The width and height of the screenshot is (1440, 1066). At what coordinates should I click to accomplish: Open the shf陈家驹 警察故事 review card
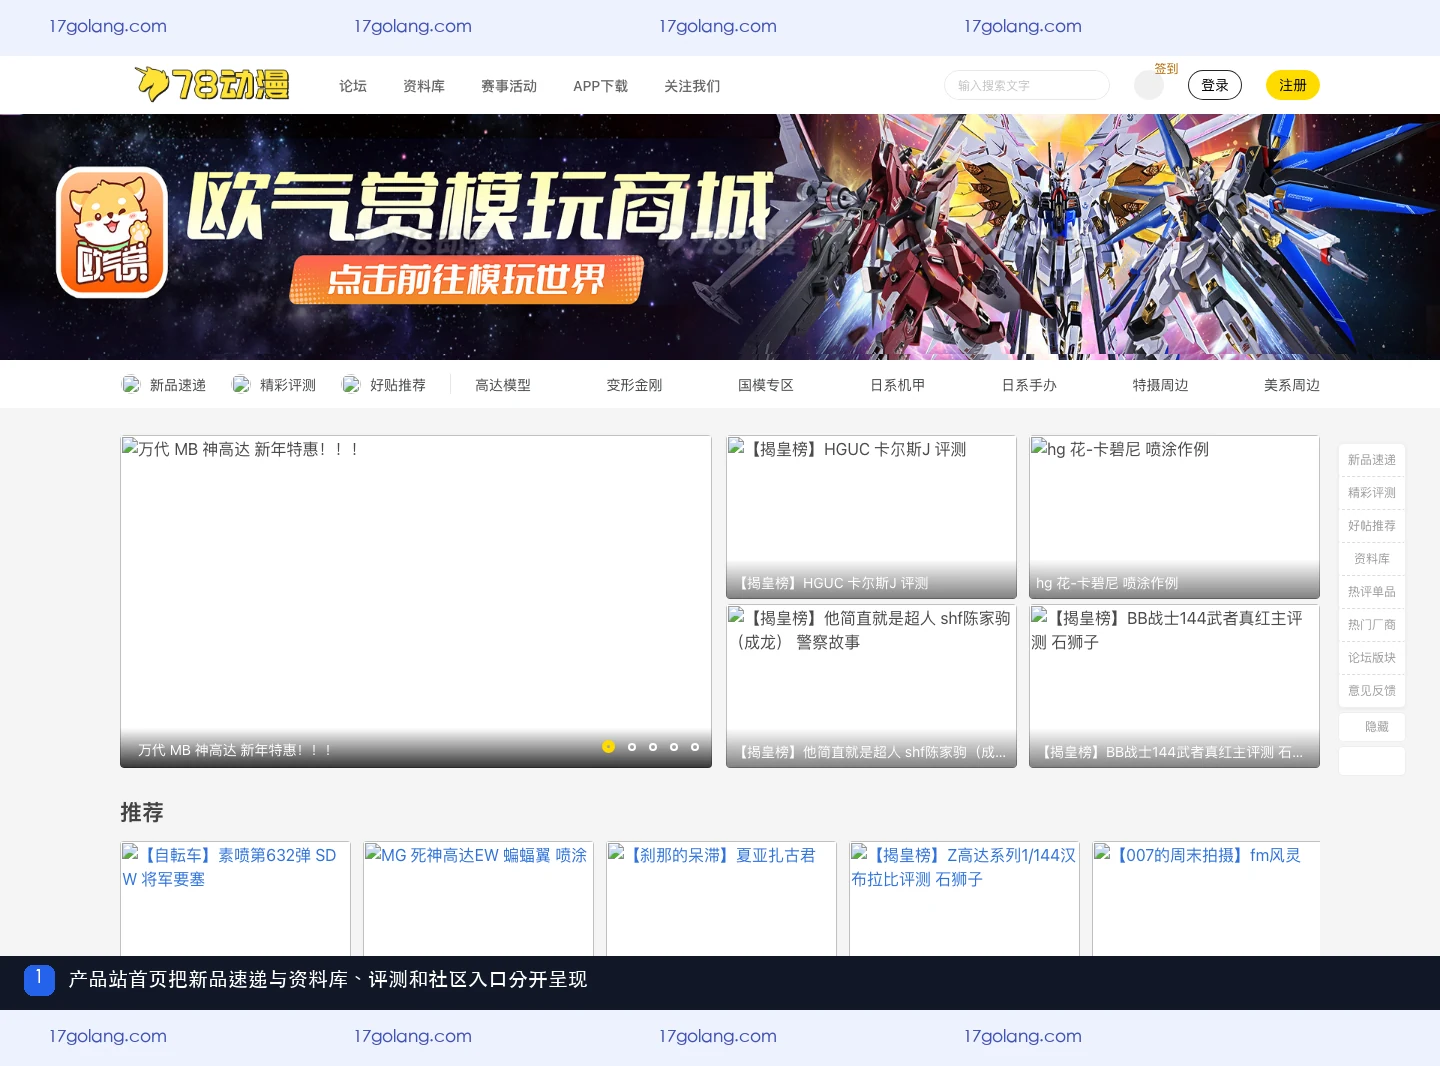pyautogui.click(x=871, y=686)
